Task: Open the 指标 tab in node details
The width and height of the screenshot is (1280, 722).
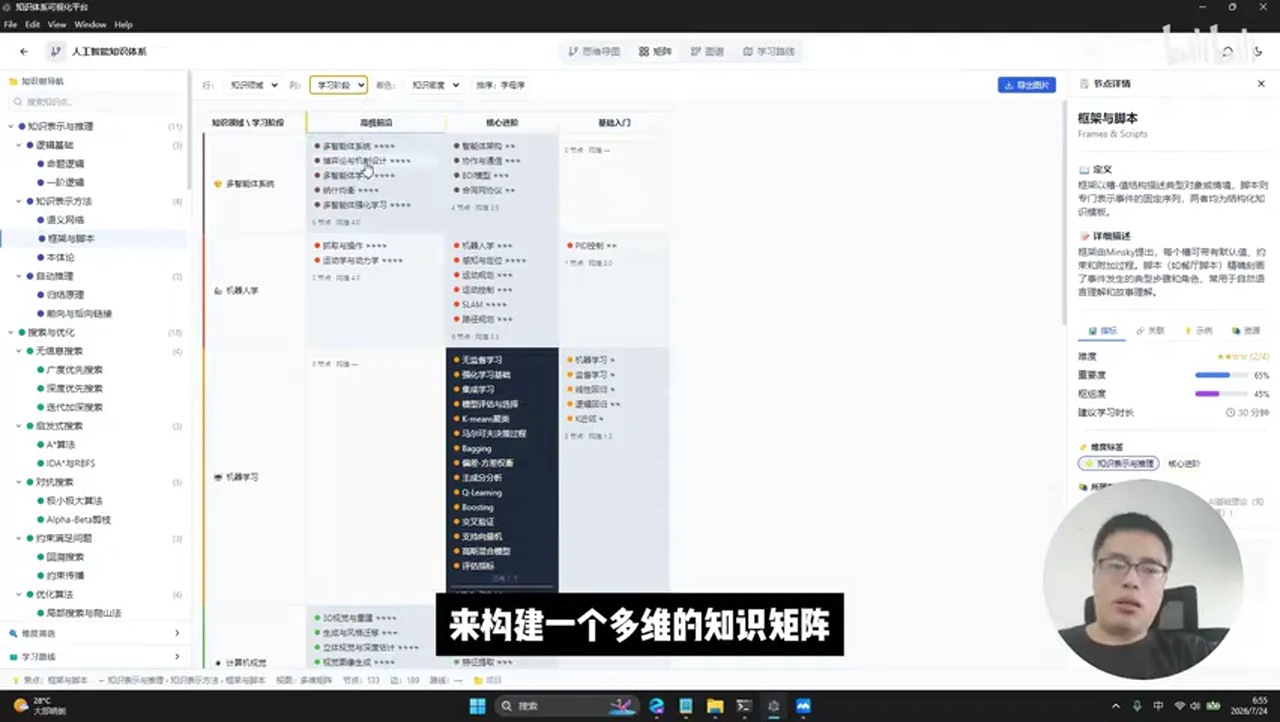Action: click(x=1102, y=330)
